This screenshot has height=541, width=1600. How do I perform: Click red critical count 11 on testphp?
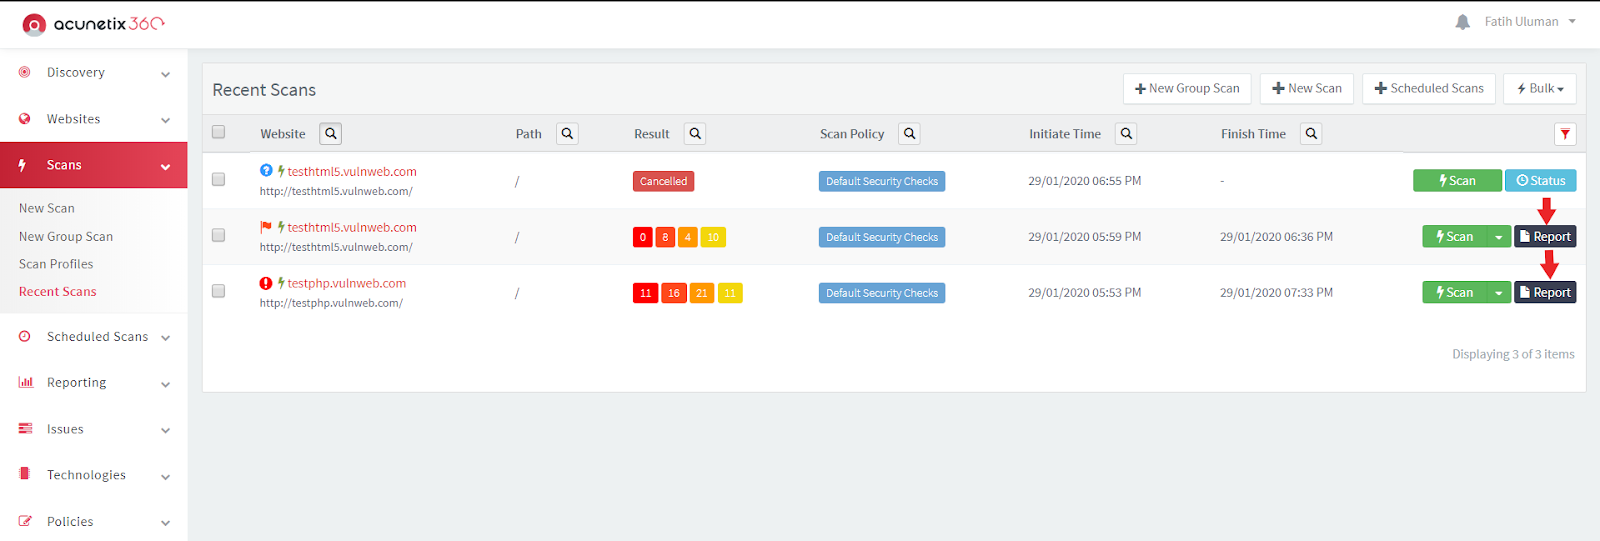pyautogui.click(x=645, y=293)
